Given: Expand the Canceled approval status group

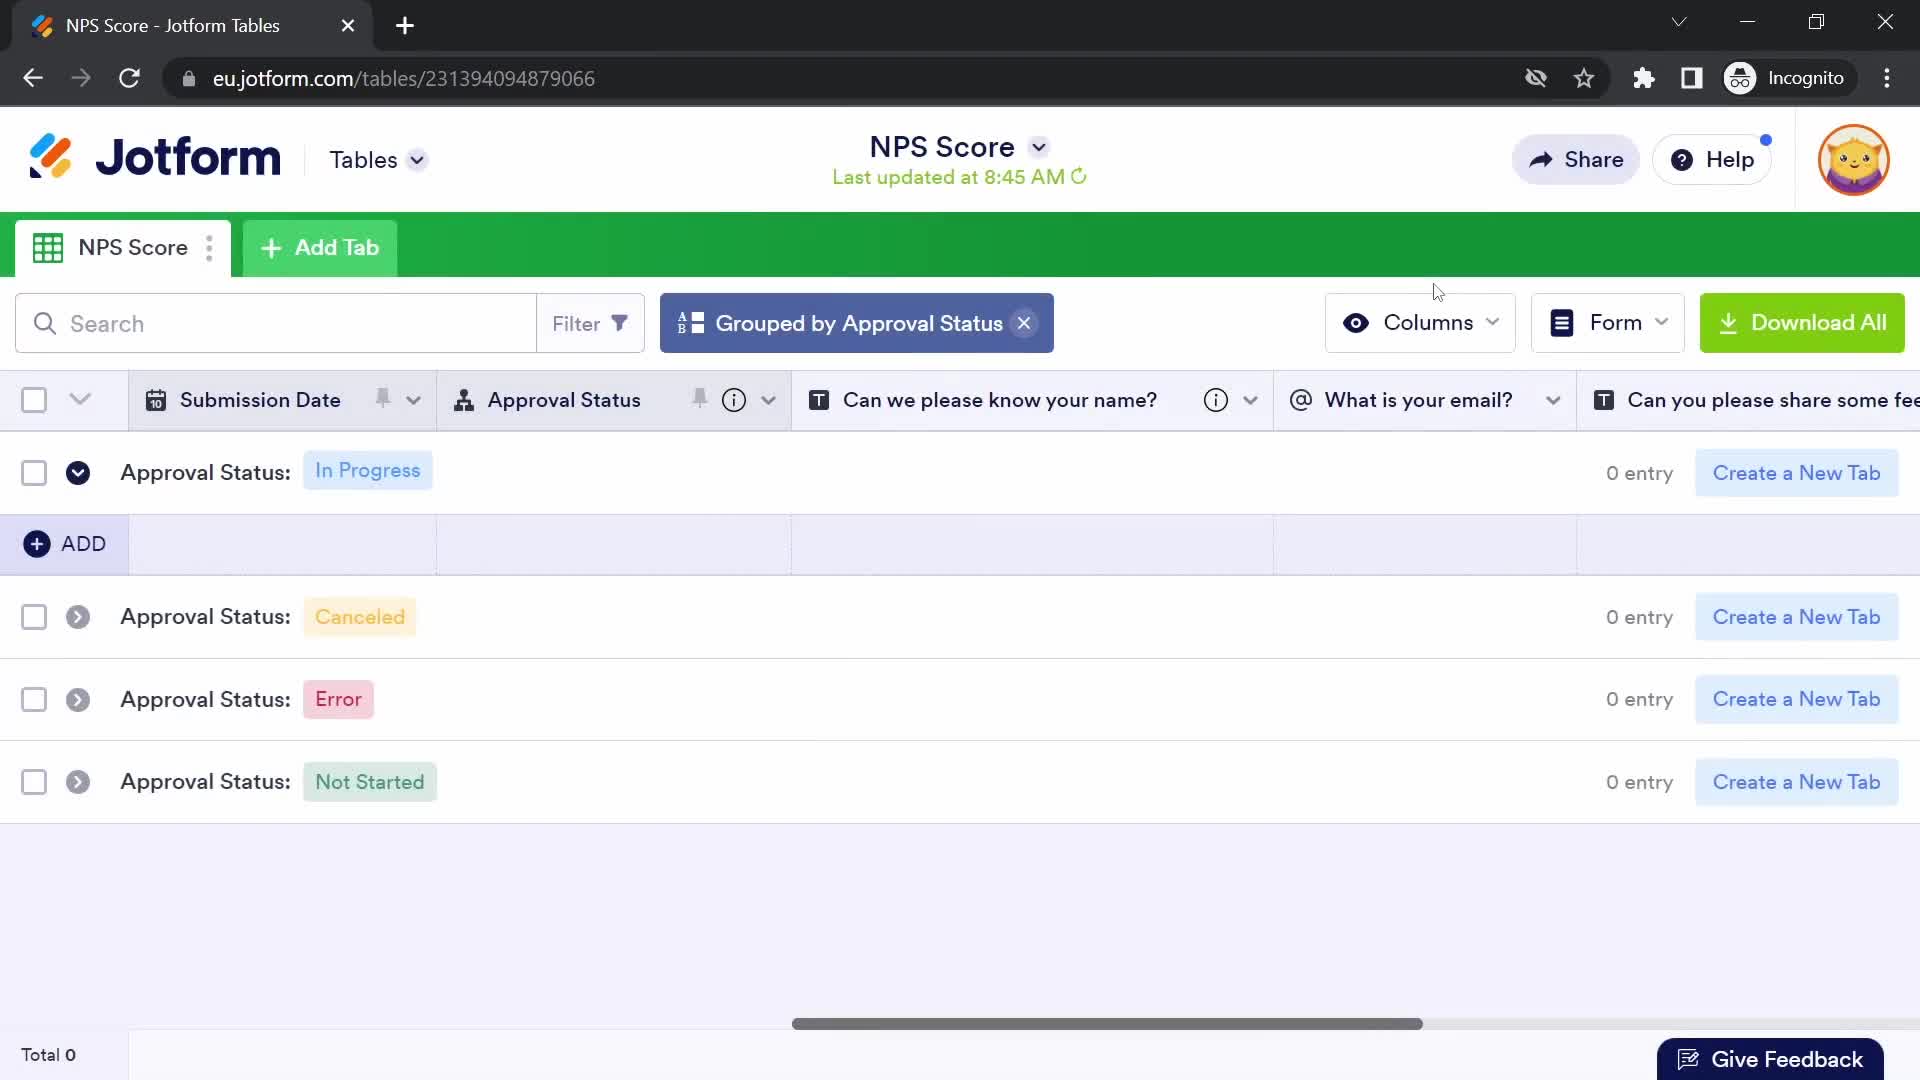Looking at the screenshot, I should (x=78, y=616).
